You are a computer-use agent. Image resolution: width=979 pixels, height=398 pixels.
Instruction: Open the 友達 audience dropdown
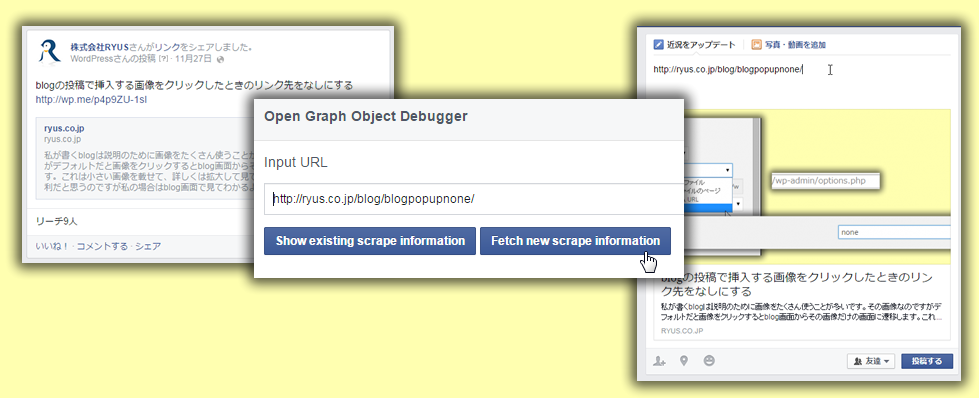click(872, 361)
